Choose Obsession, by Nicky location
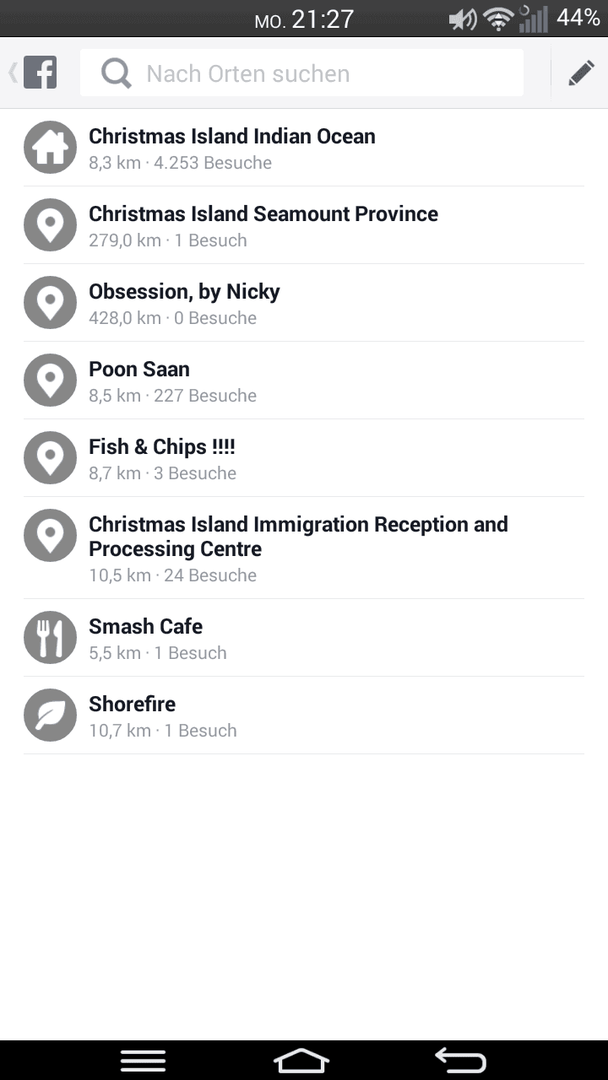 point(304,302)
